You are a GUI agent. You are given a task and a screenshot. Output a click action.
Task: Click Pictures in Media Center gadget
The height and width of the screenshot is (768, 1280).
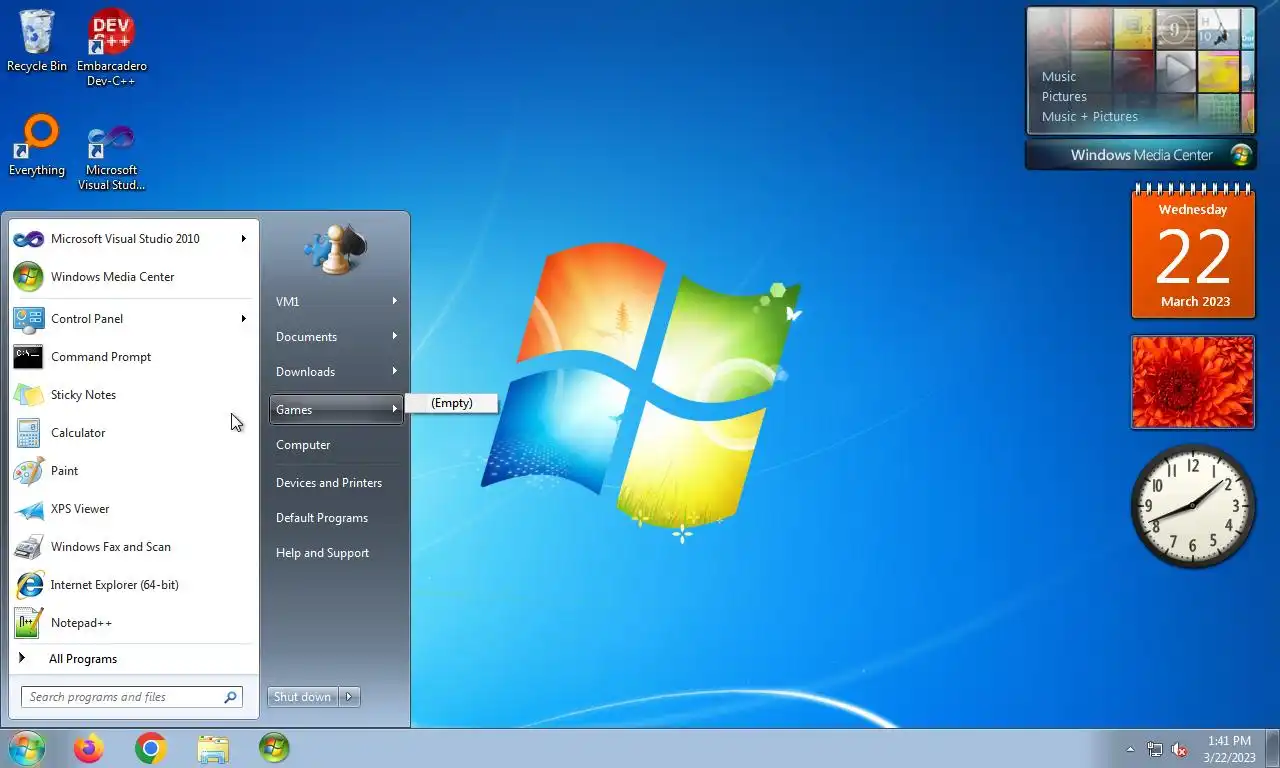point(1064,97)
